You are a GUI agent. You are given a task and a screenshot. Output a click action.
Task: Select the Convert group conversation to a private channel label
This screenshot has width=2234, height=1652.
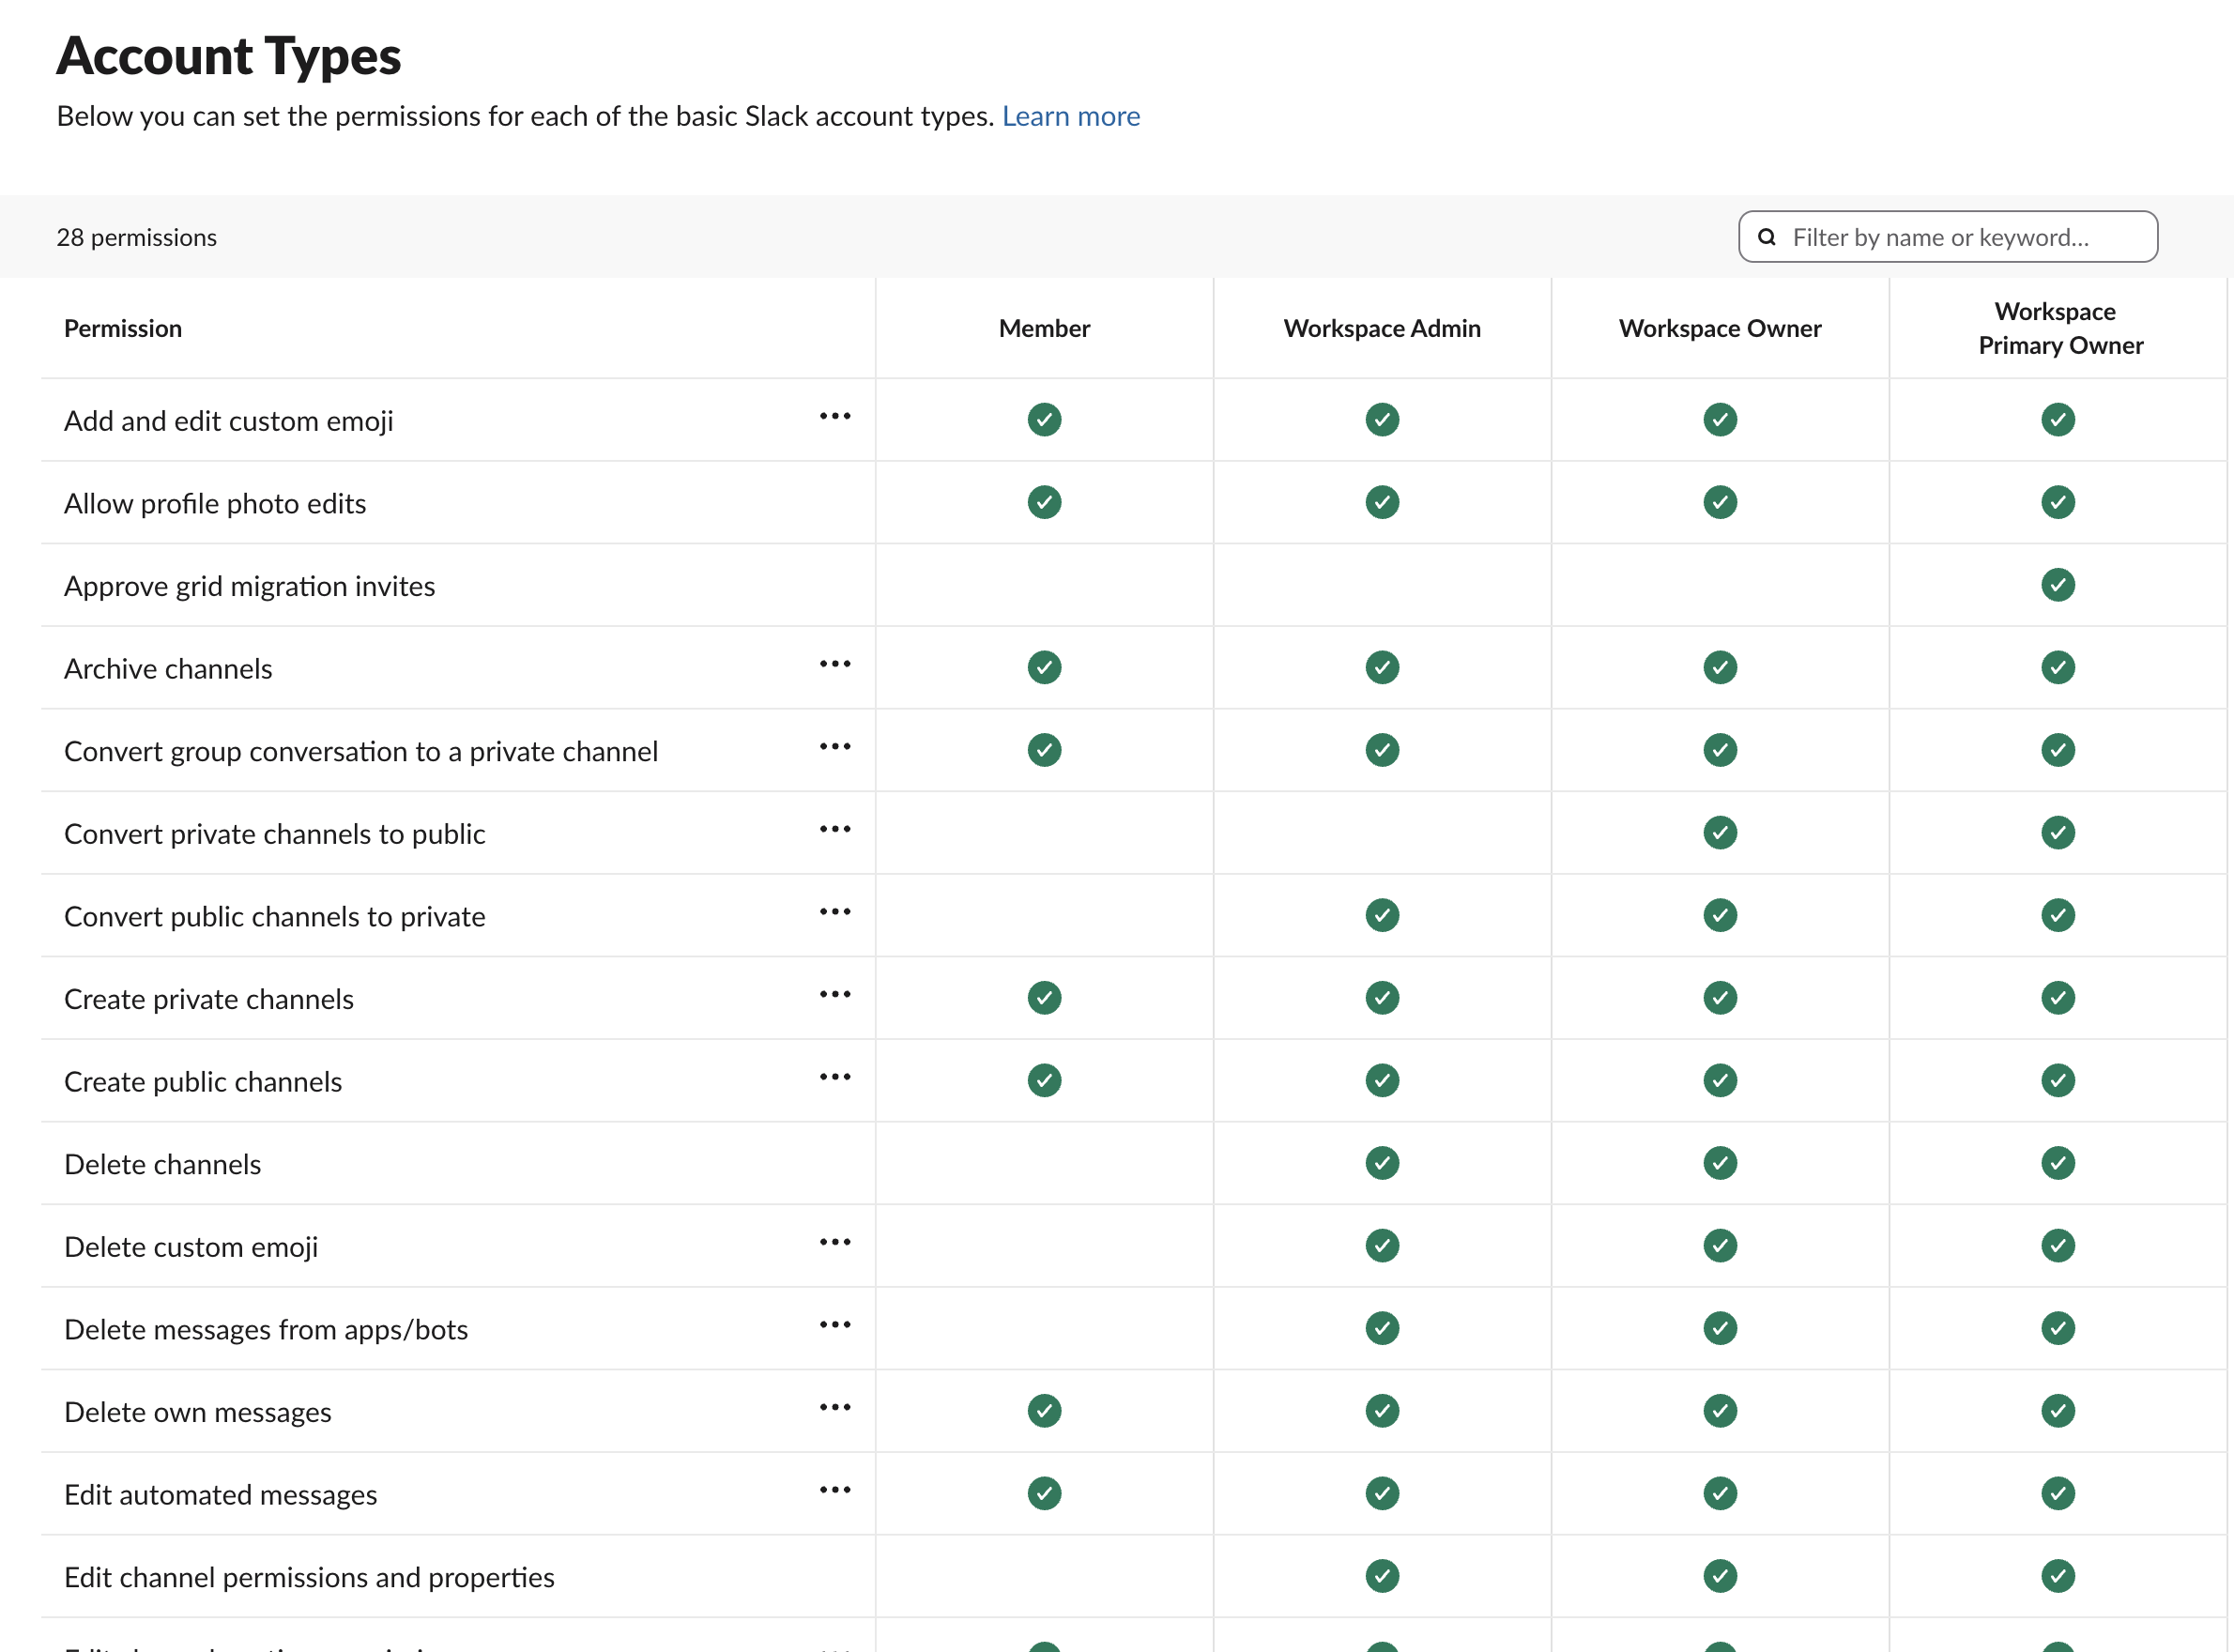pos(361,751)
